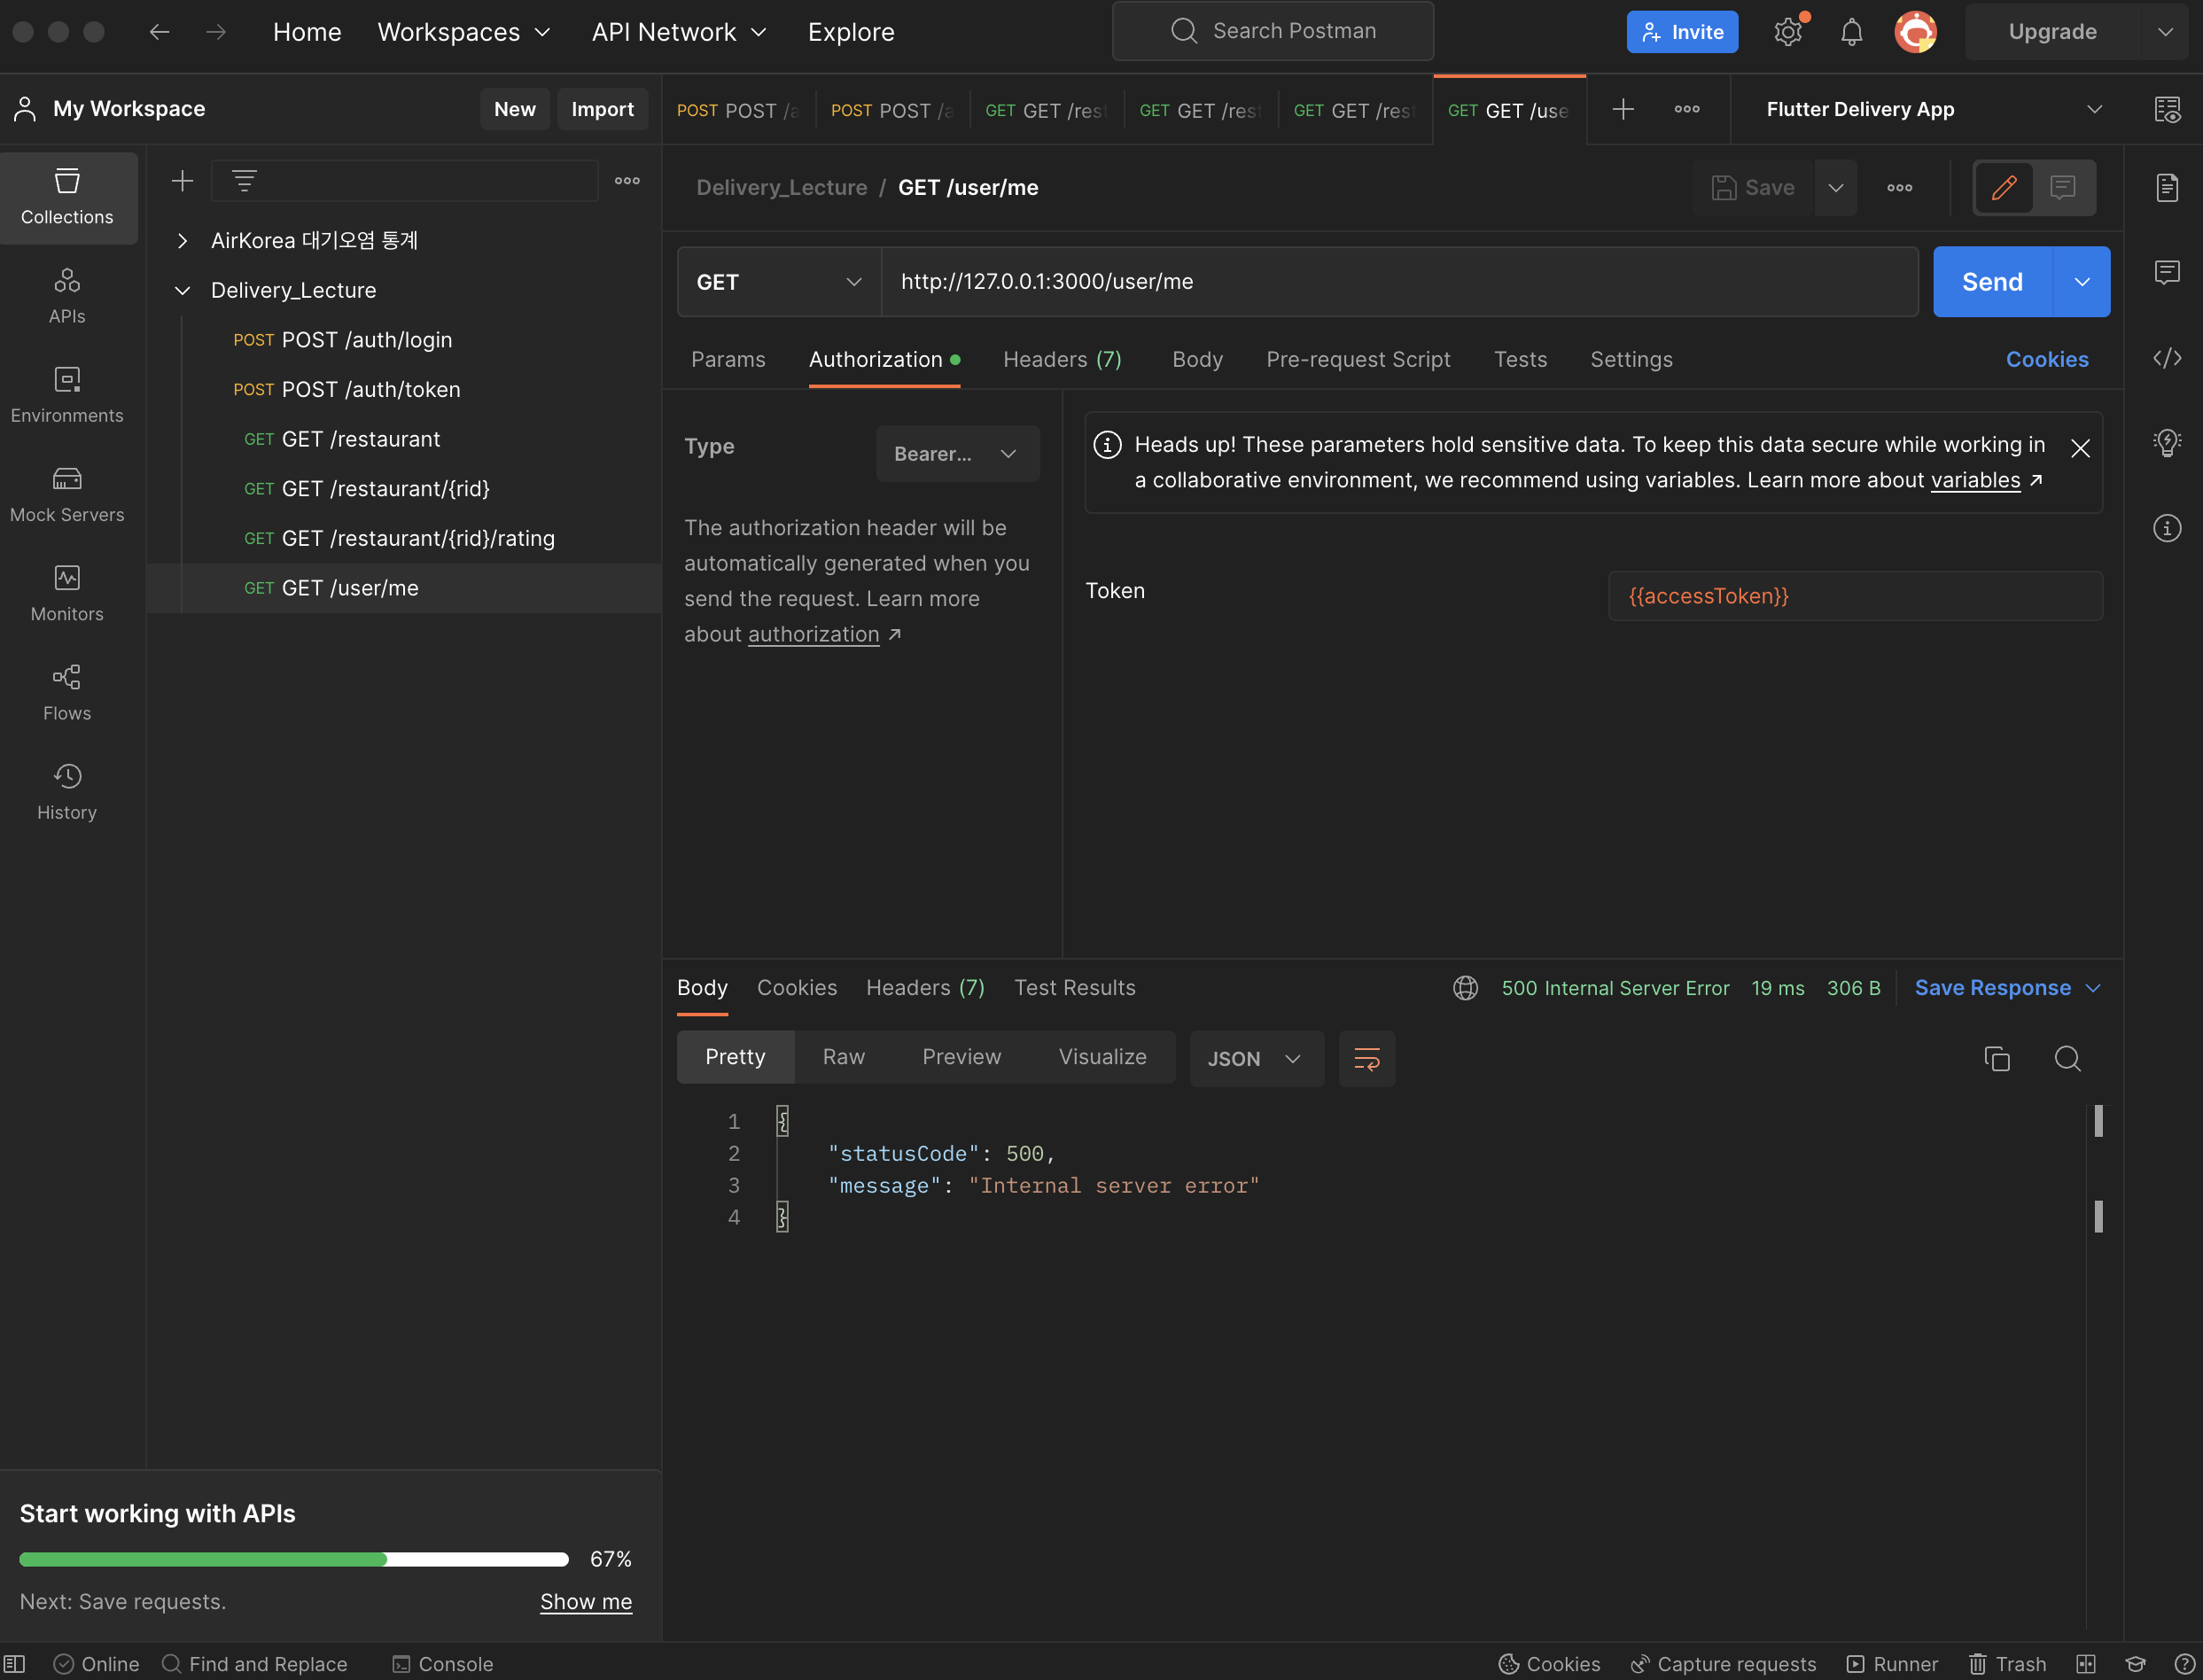
Task: Open Mock Servers in the sidebar
Action: point(67,494)
